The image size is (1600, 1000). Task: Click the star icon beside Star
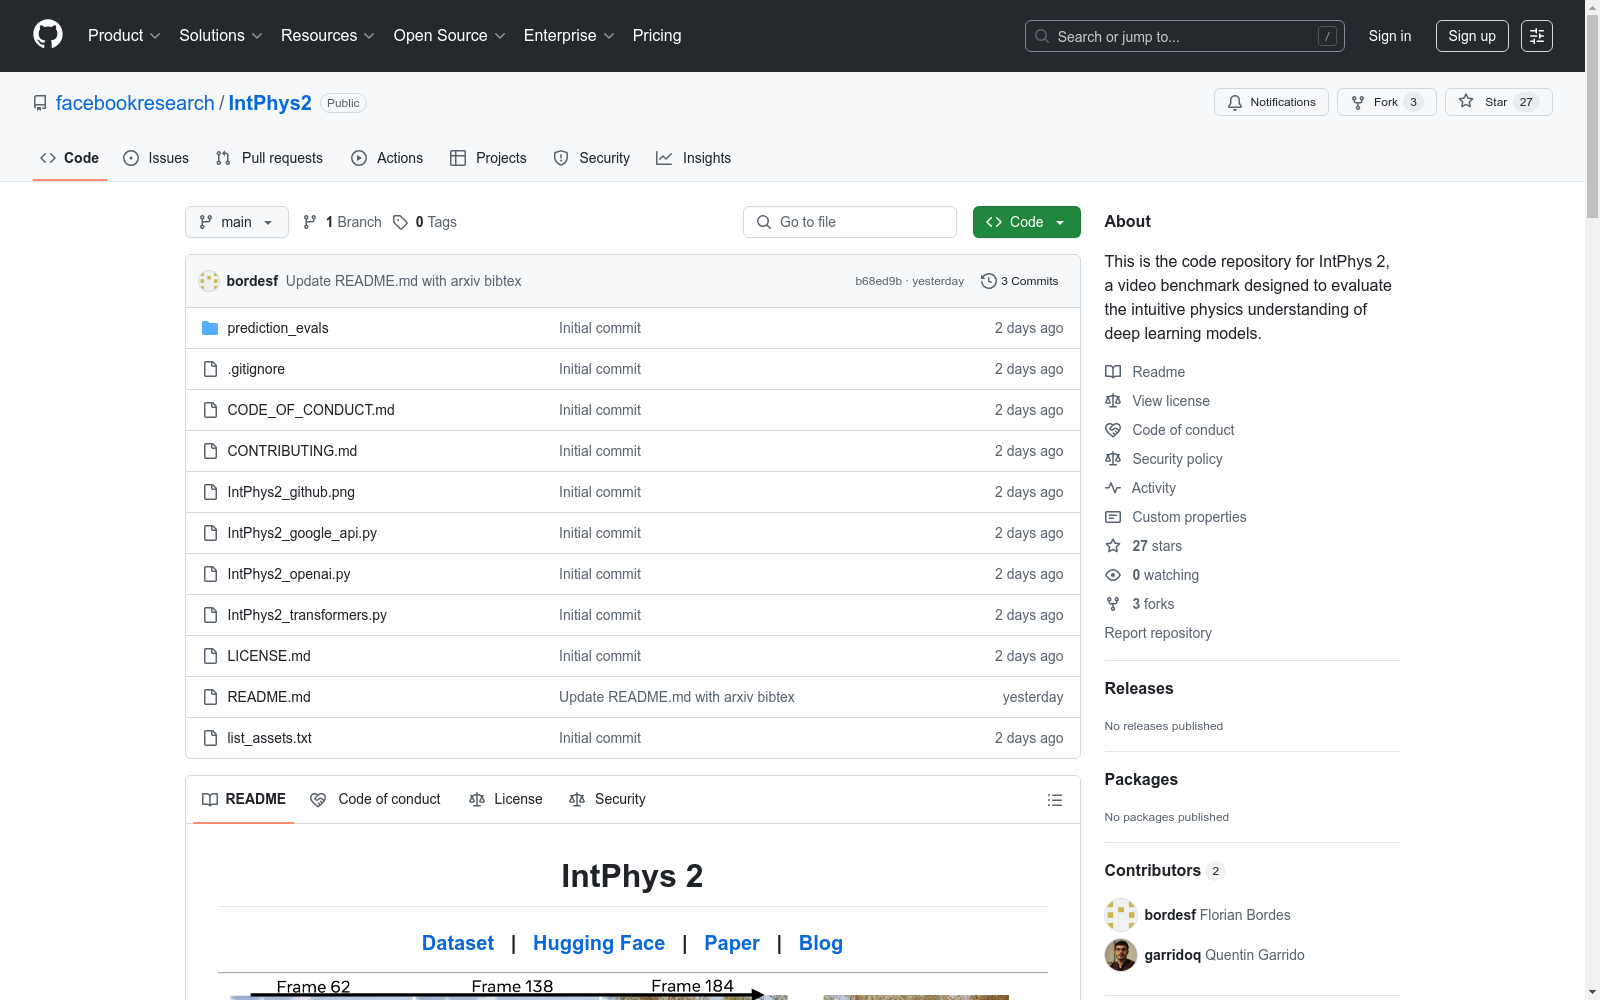point(1466,101)
